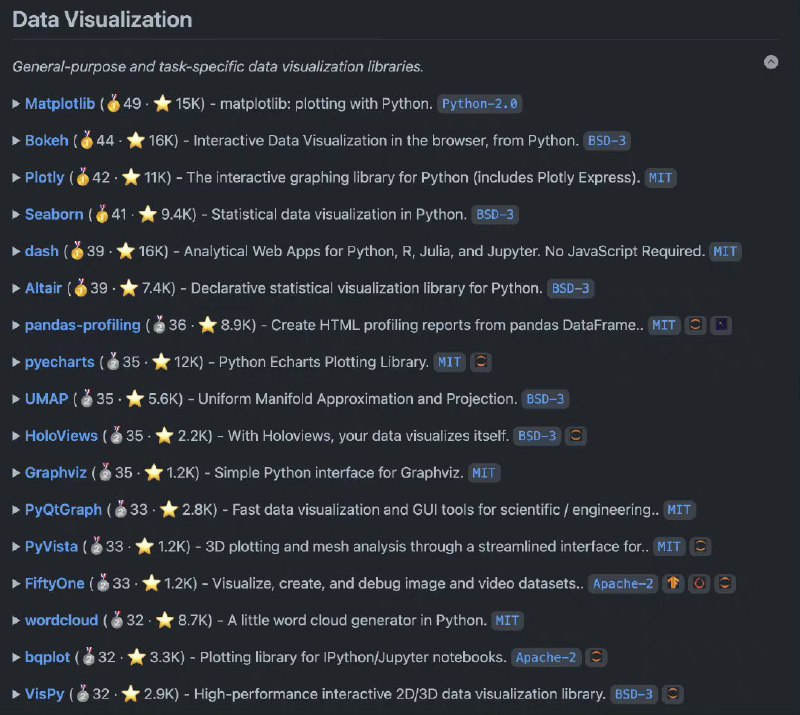The width and height of the screenshot is (800, 715).
Task: Expand the dash entry triangle
Action: point(16,251)
